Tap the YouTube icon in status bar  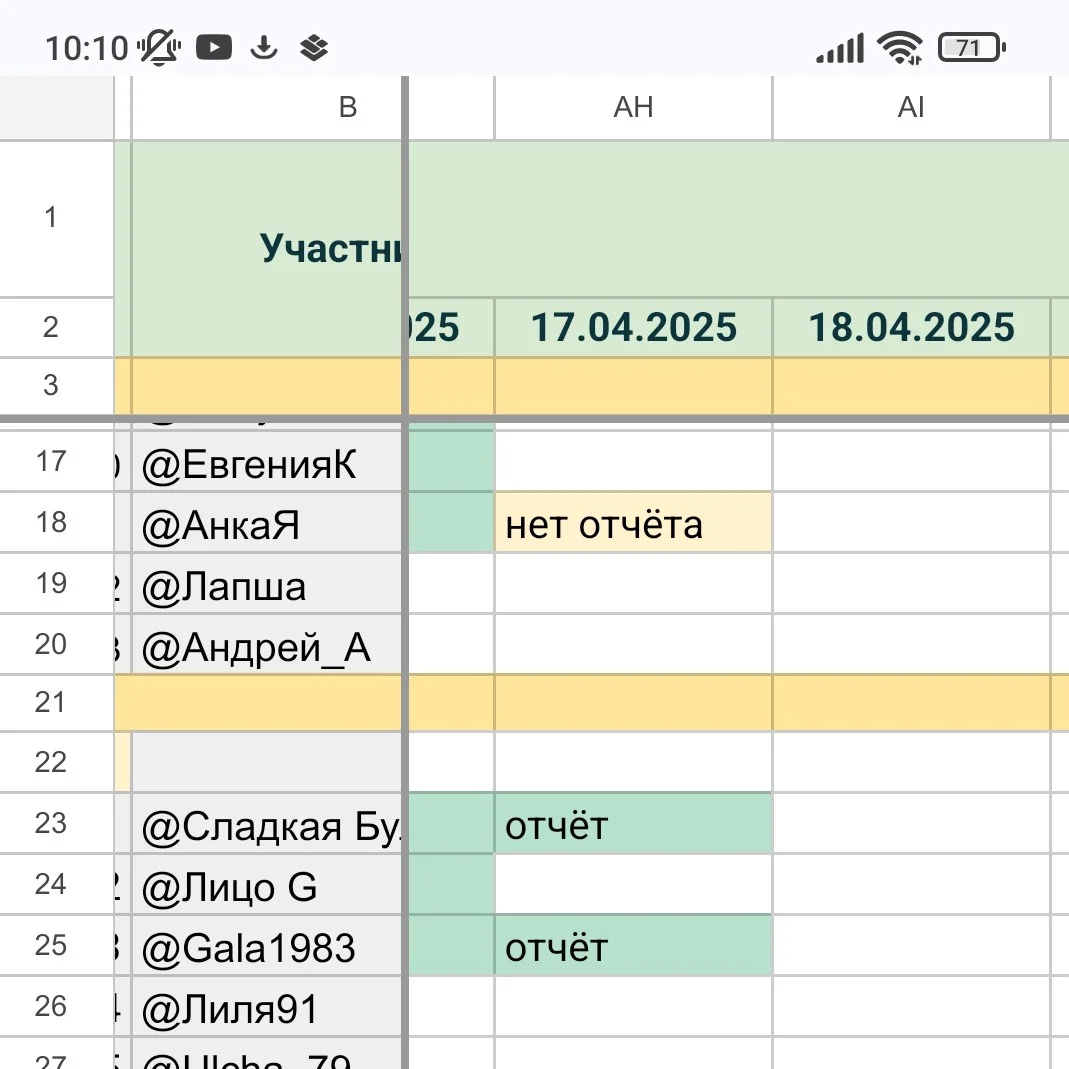click(x=214, y=47)
